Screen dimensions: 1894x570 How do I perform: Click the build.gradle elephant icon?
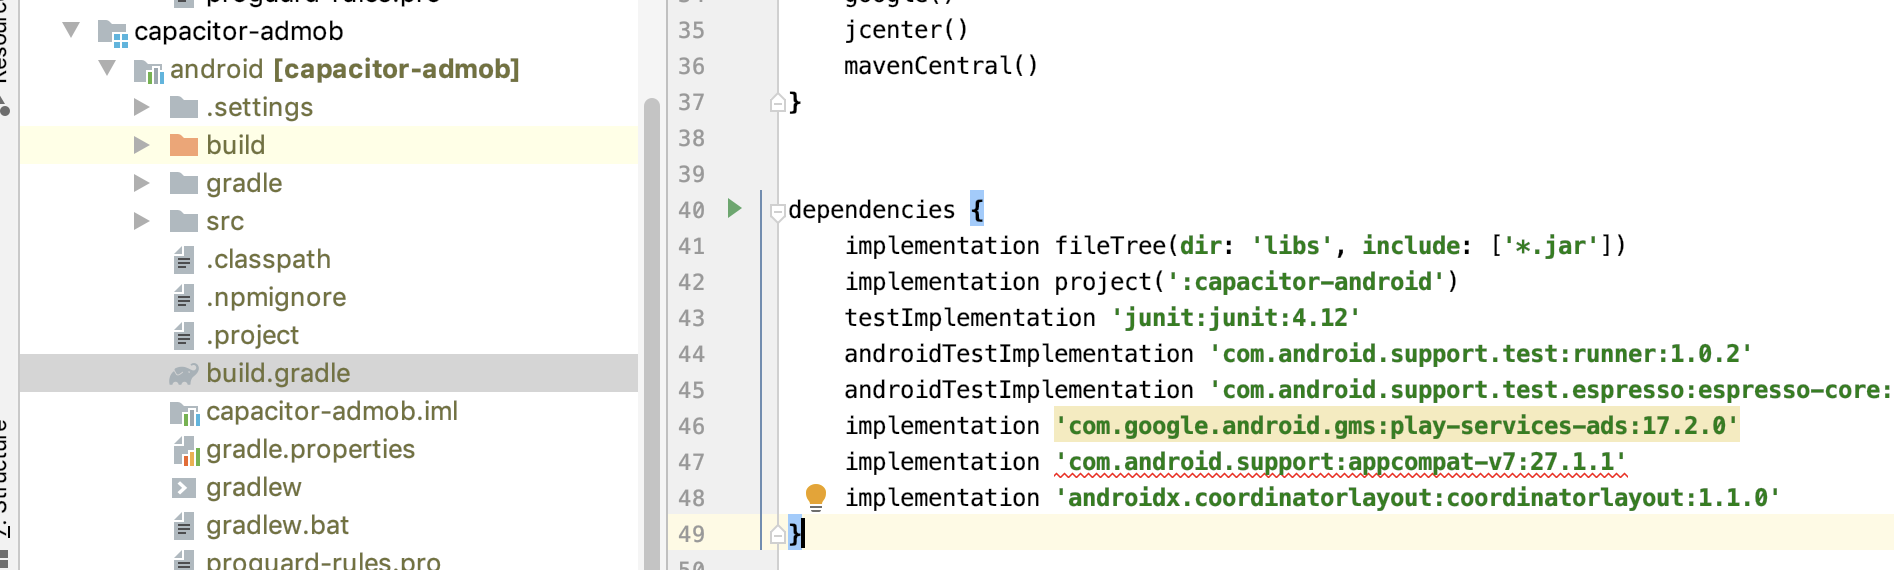click(x=184, y=374)
